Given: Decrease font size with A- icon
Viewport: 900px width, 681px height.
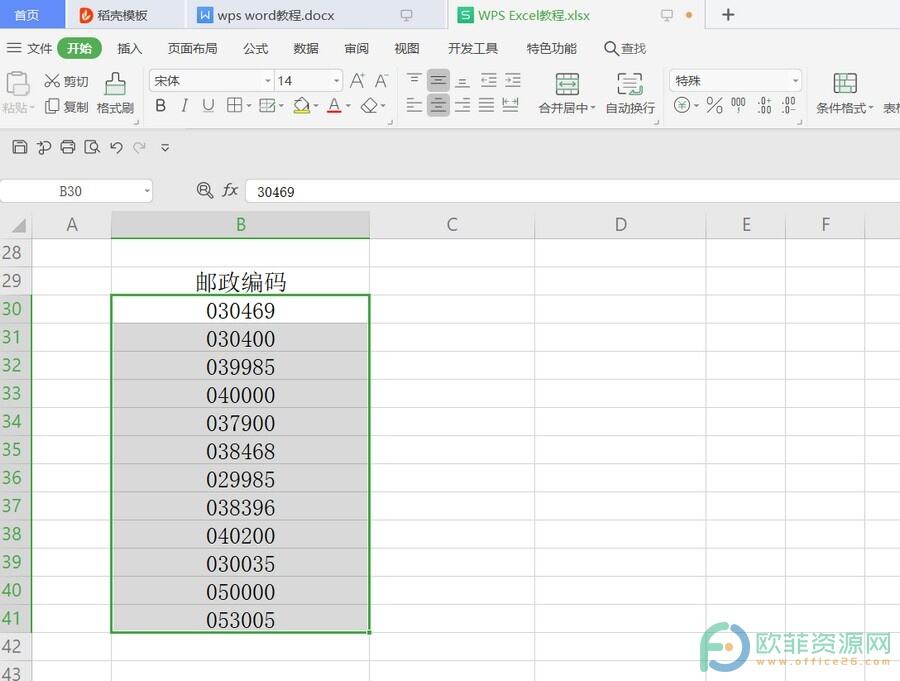Looking at the screenshot, I should coord(382,80).
